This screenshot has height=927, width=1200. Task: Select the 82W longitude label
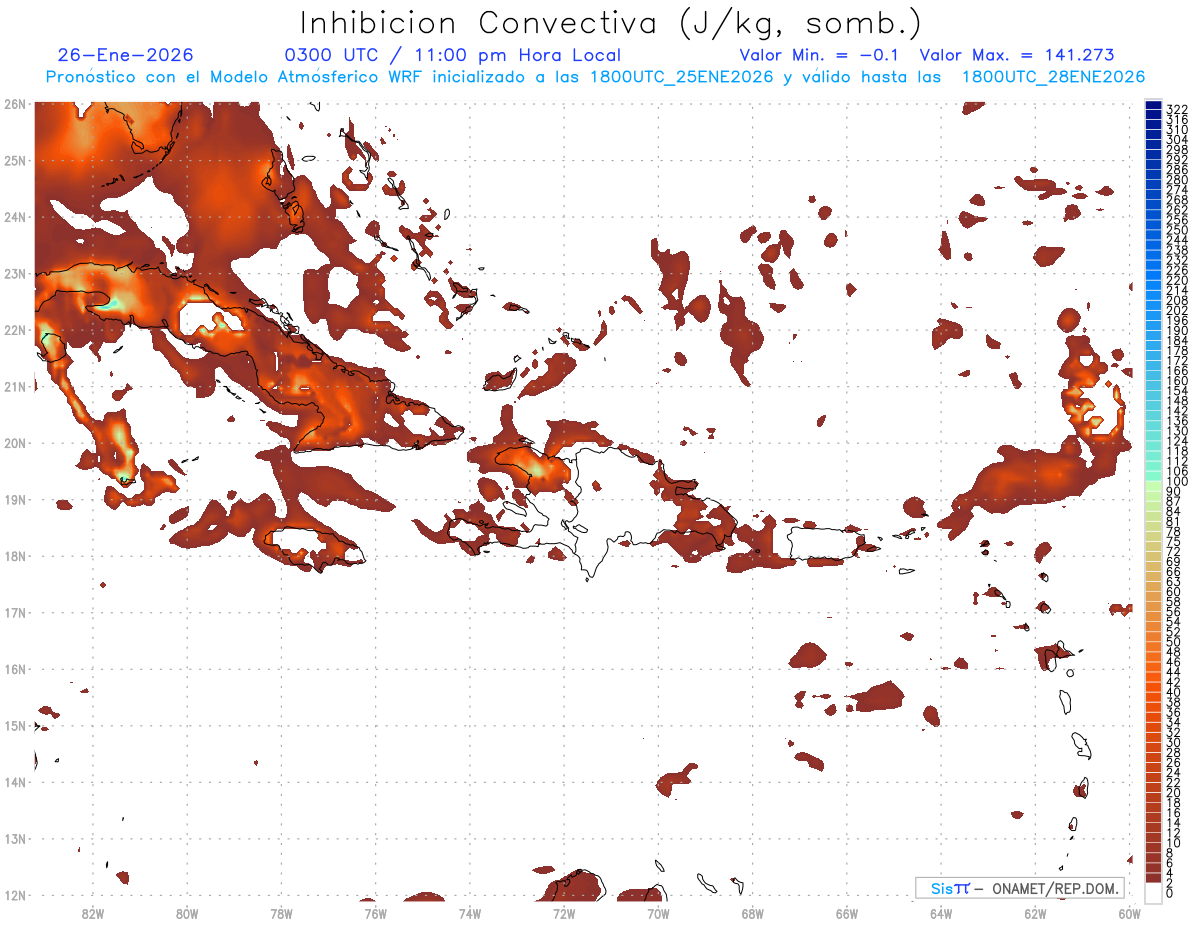[92, 913]
